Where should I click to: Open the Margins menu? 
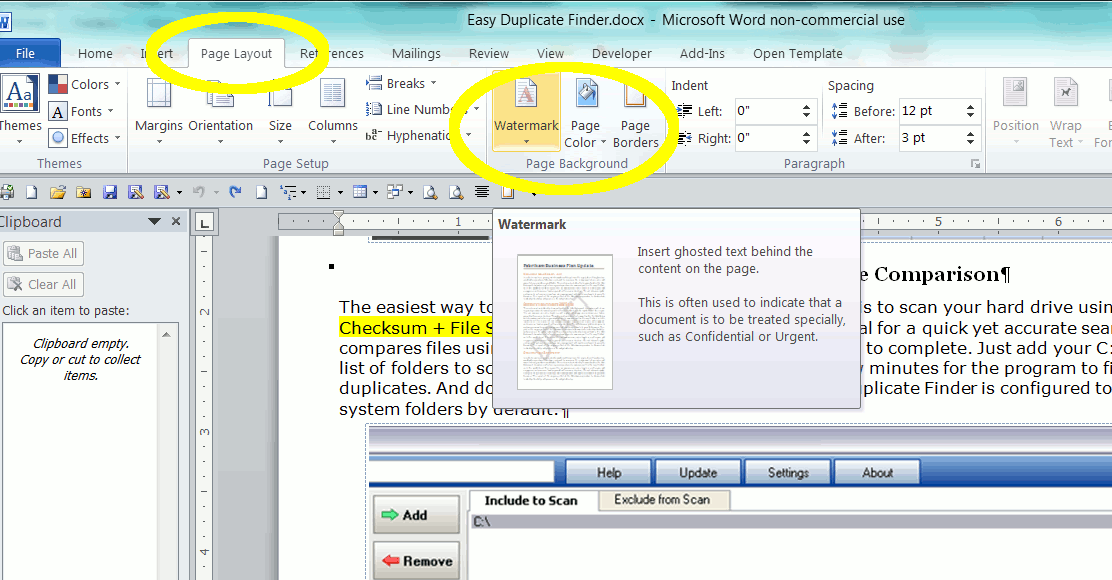pos(159,111)
